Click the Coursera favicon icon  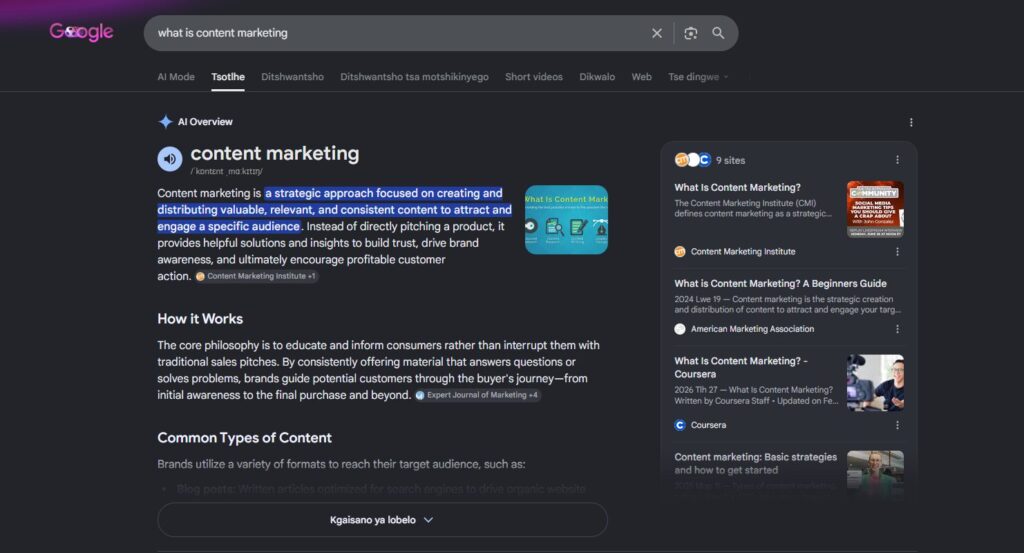pyautogui.click(x=680, y=425)
